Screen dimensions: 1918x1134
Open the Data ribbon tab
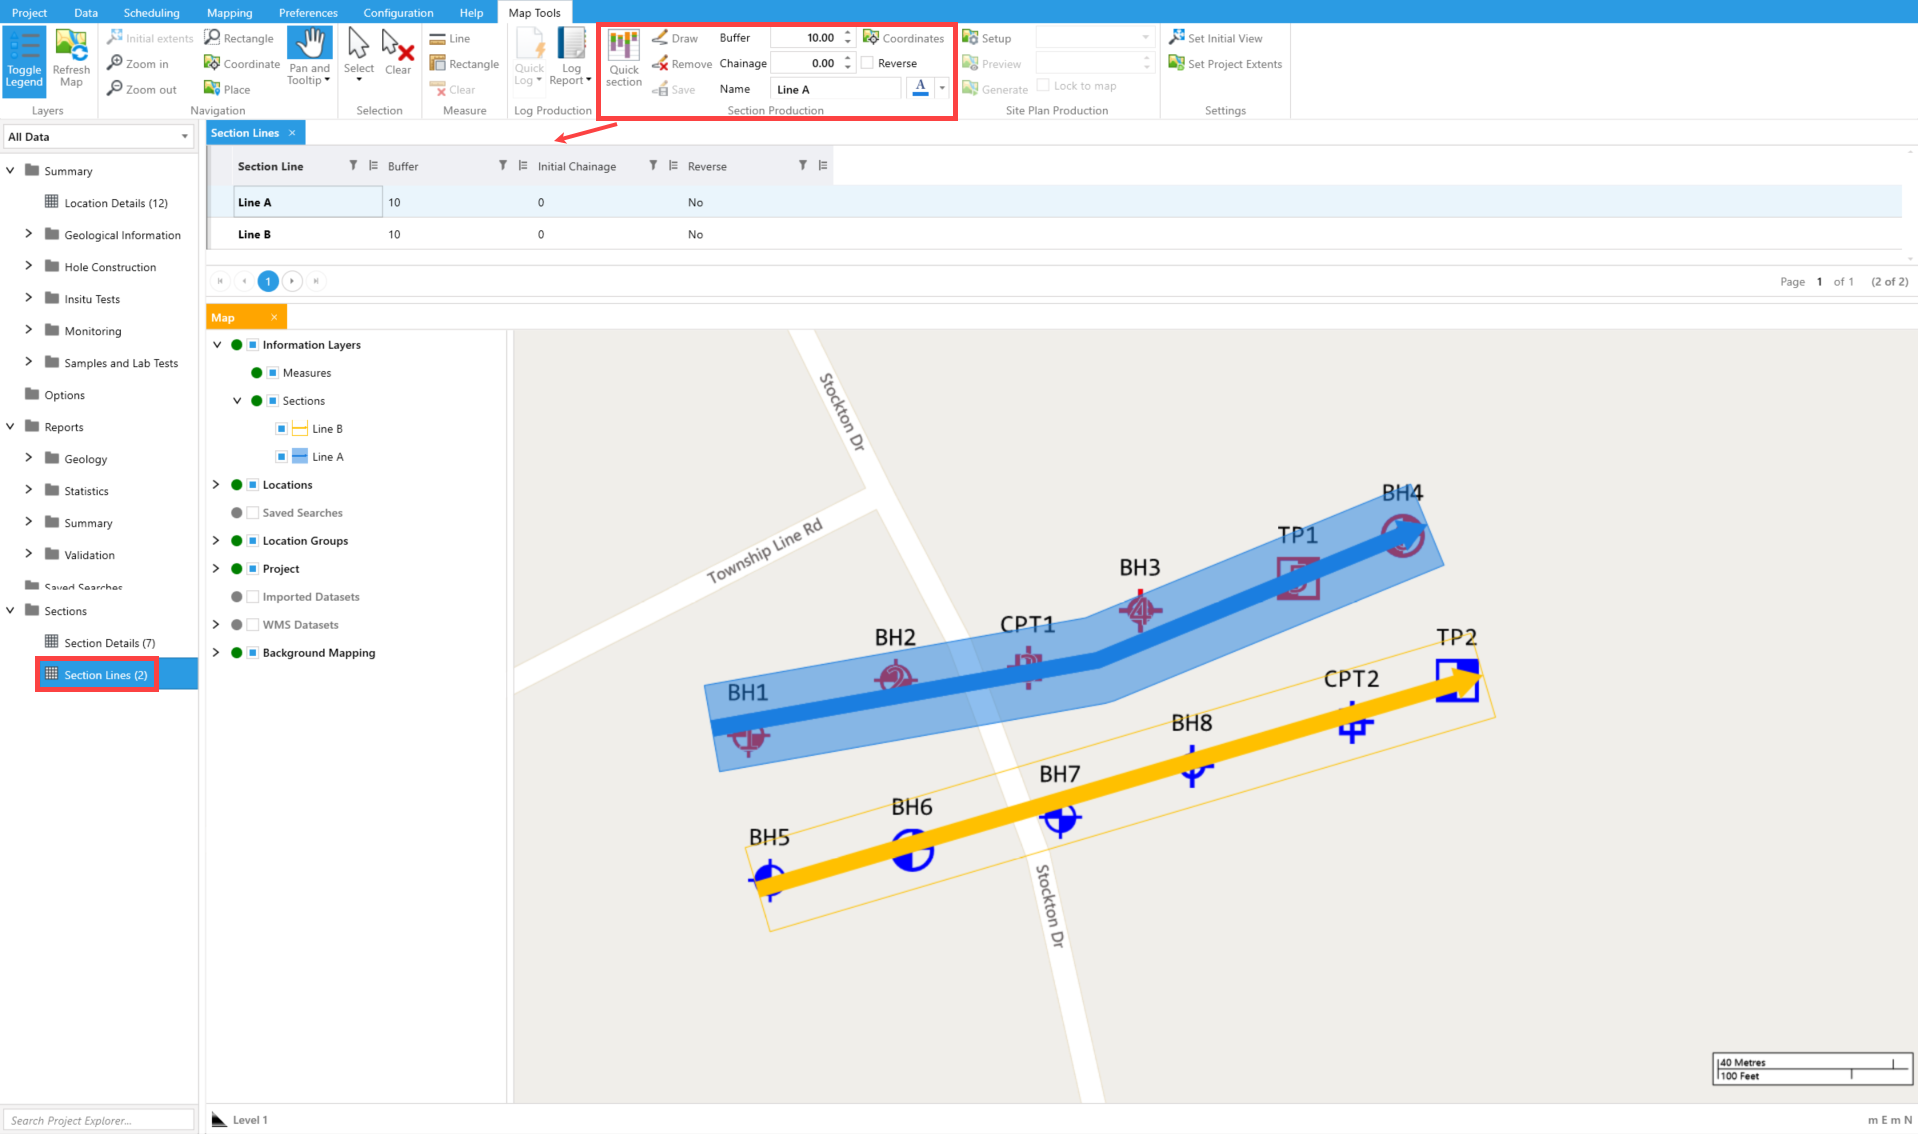click(x=86, y=12)
